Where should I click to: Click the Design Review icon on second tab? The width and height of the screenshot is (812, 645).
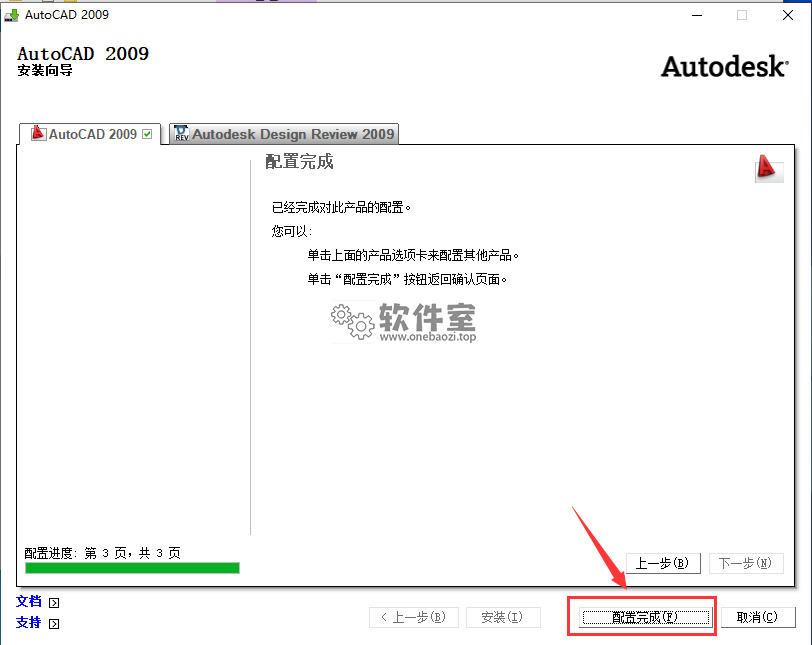(181, 134)
